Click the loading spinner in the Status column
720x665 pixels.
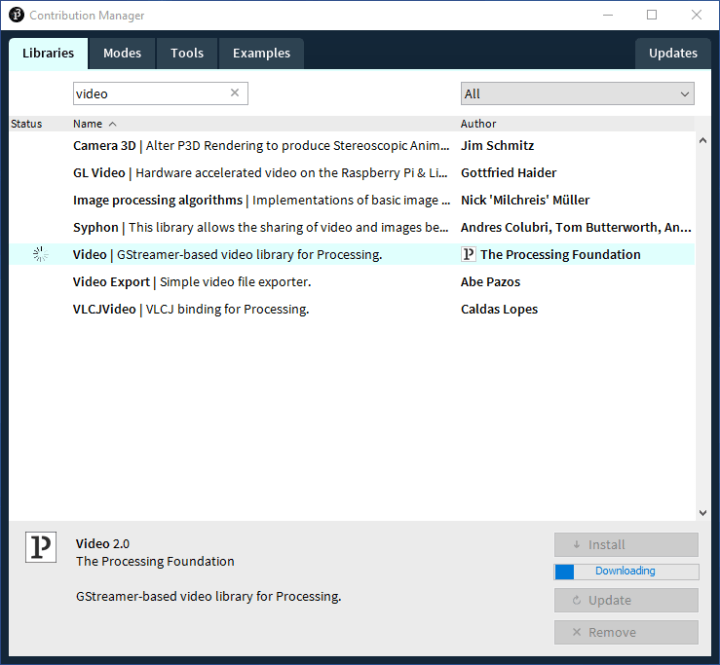point(40,254)
